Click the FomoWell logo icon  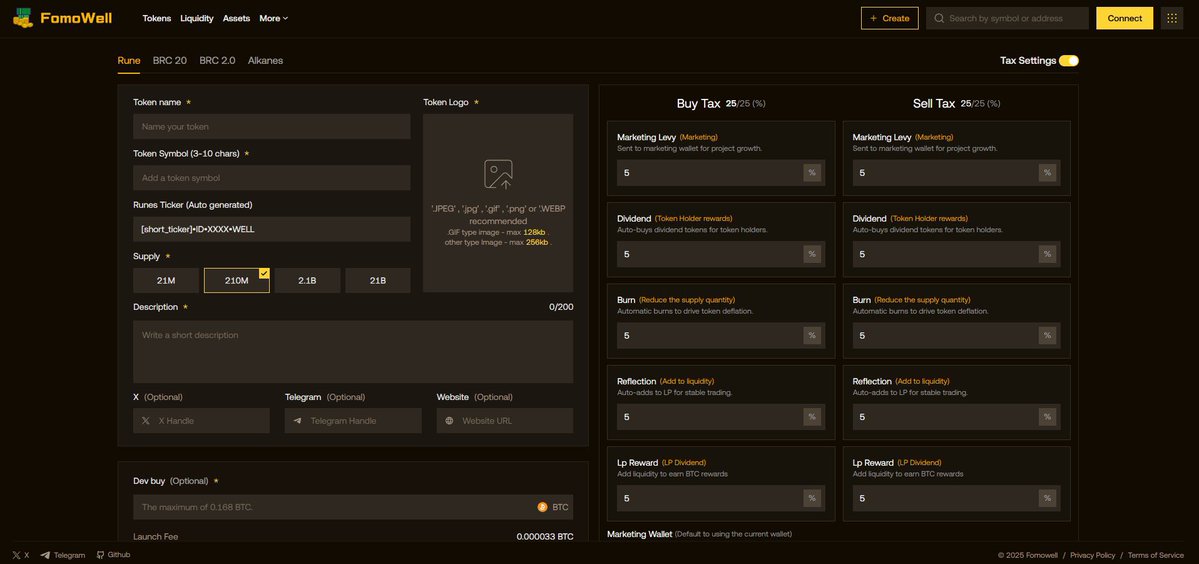pyautogui.click(x=23, y=18)
